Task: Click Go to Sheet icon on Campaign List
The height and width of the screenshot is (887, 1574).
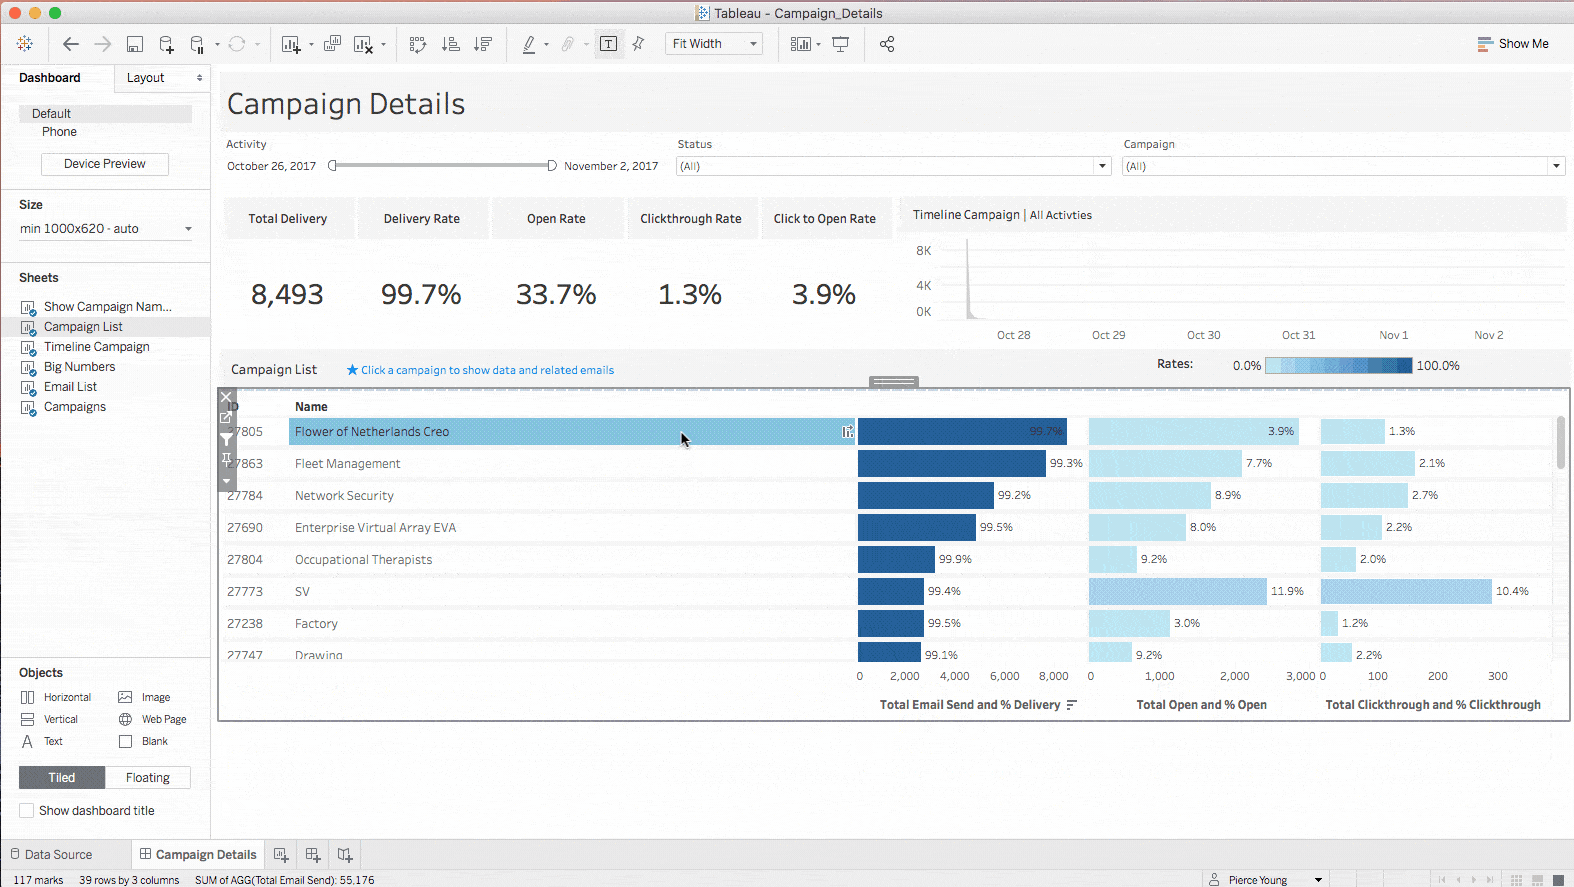Action: [226, 418]
